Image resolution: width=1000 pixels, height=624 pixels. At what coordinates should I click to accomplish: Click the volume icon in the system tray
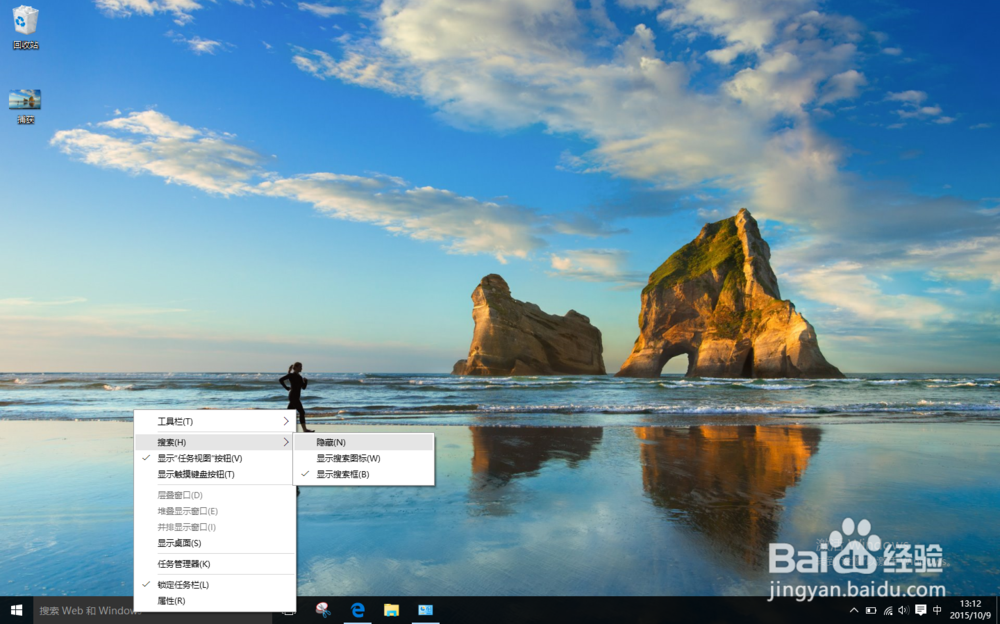(903, 611)
